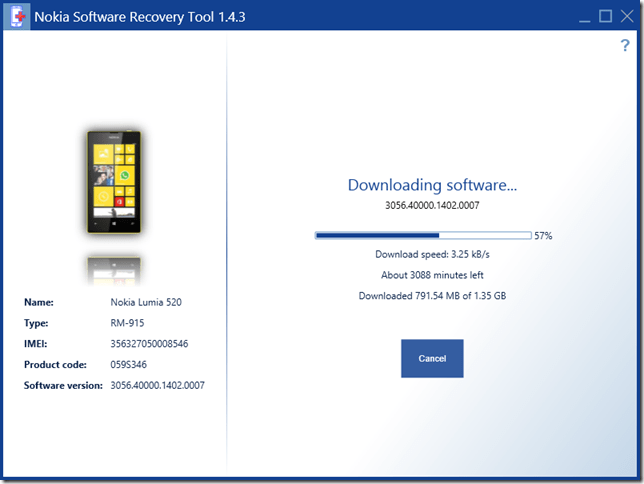Click the product code 059S346
644x484 pixels.
pyautogui.click(x=130, y=364)
